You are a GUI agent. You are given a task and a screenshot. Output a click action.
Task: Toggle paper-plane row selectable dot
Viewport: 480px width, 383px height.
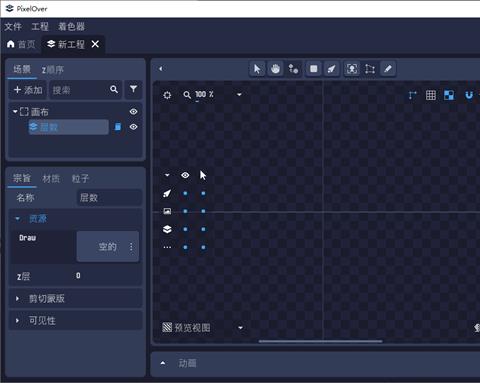(203, 193)
